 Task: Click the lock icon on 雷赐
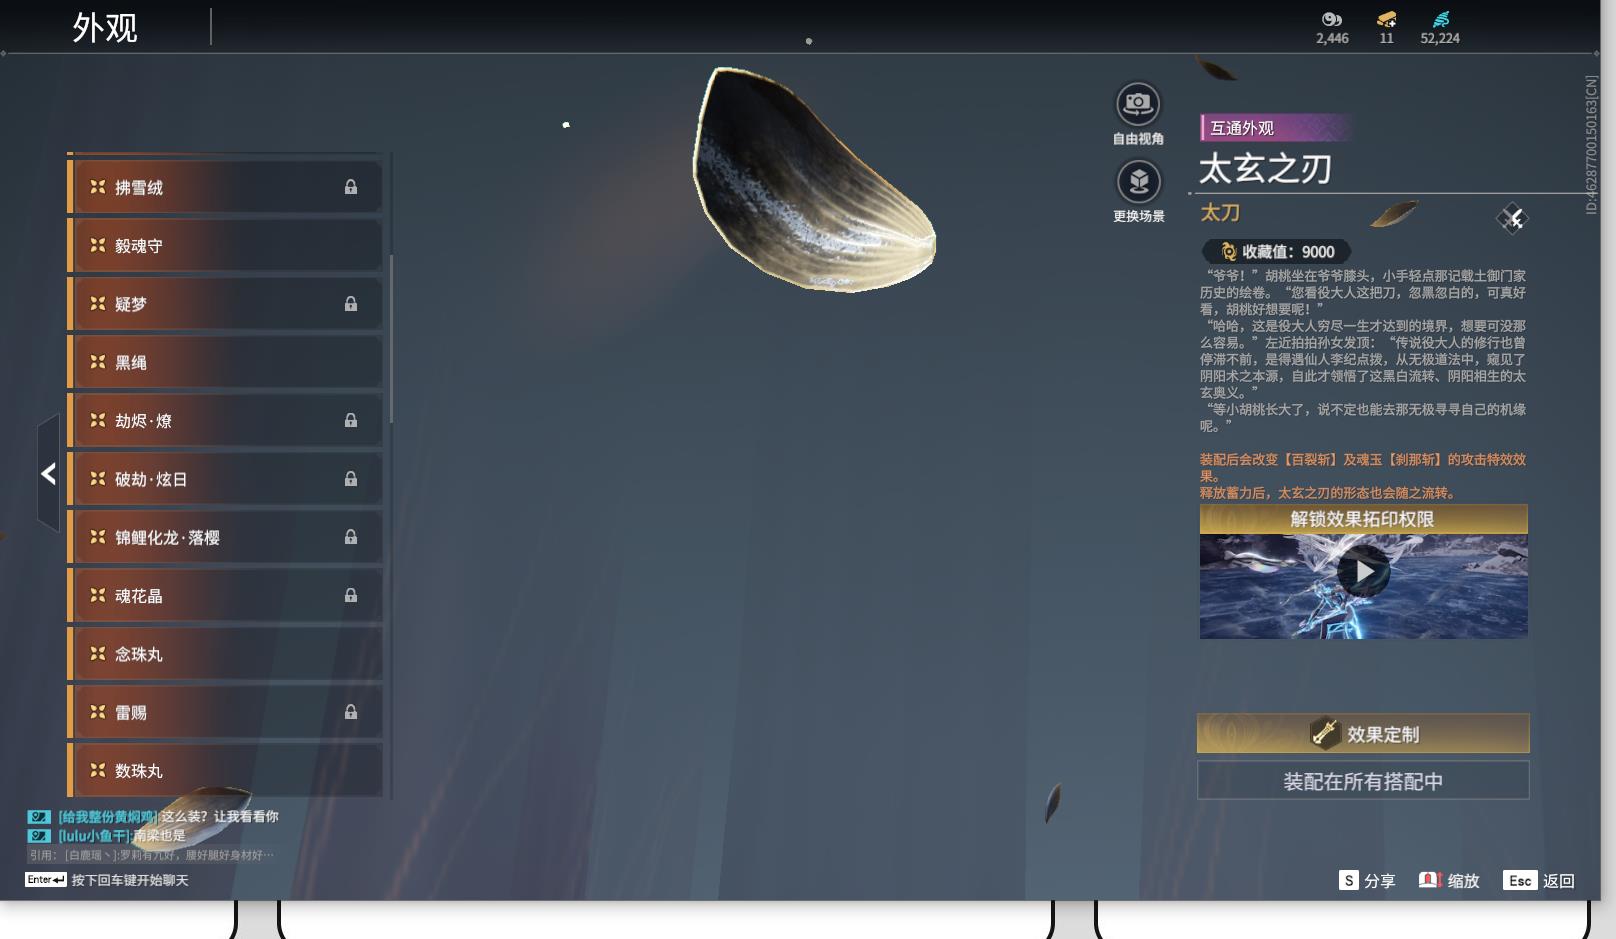(351, 712)
